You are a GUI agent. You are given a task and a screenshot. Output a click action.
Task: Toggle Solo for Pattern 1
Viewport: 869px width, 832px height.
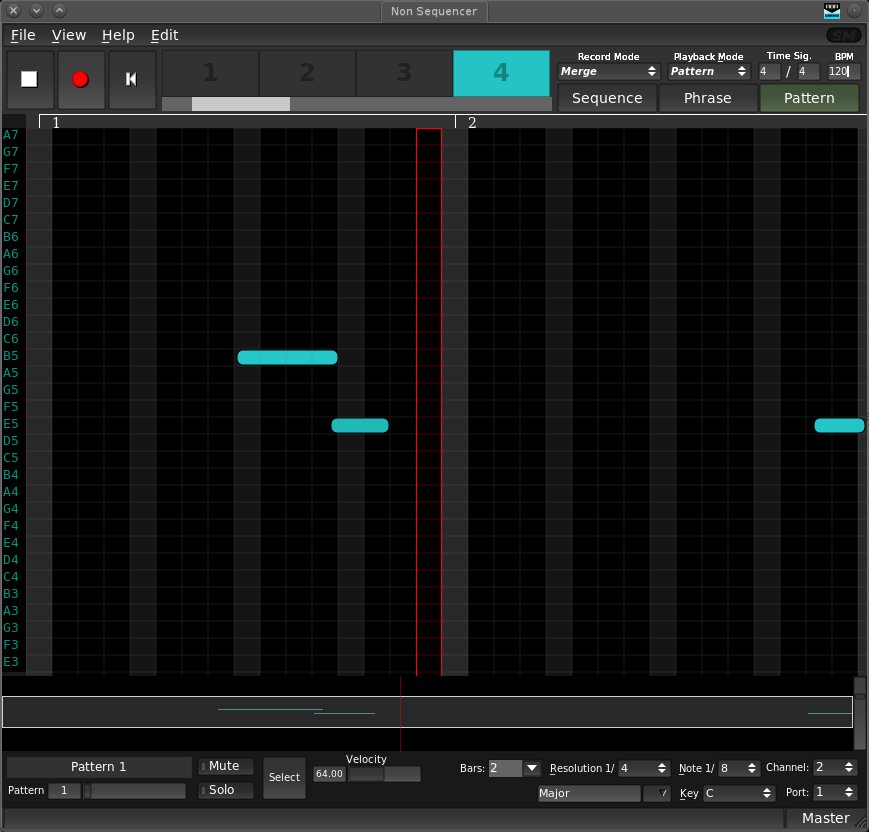(x=225, y=790)
